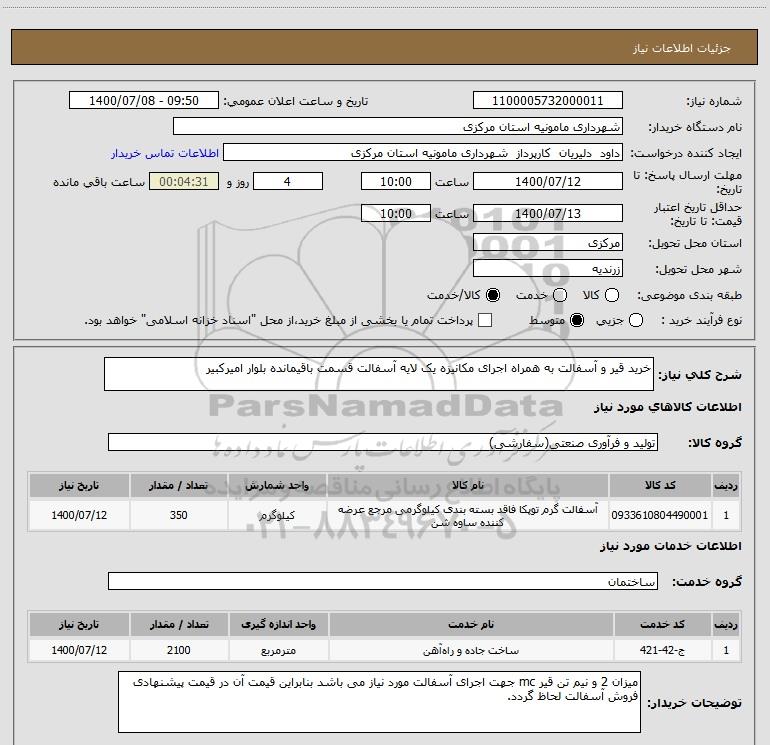
Task: Select the کالا radio button
Action: [x=612, y=296]
